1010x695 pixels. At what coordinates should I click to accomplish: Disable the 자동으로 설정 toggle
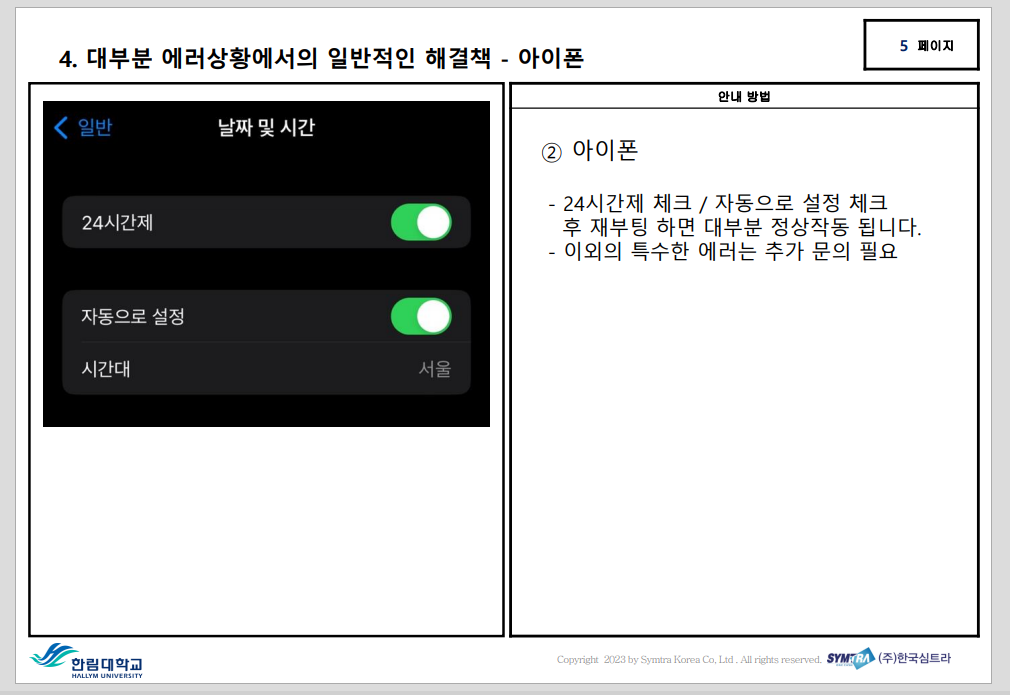[421, 316]
